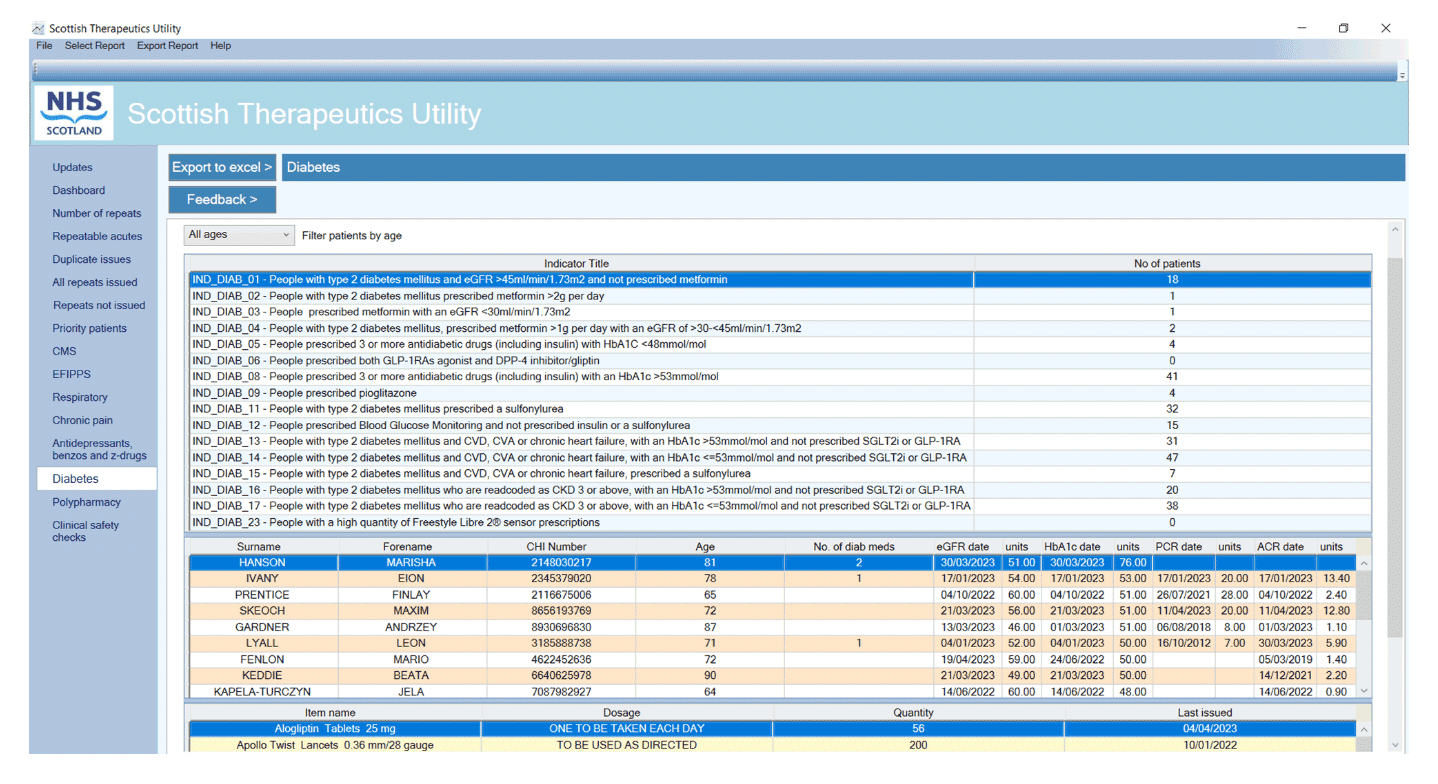Maximize the Scottish Therapeutics Utility window
This screenshot has width=1438, height=784.
(1343, 28)
